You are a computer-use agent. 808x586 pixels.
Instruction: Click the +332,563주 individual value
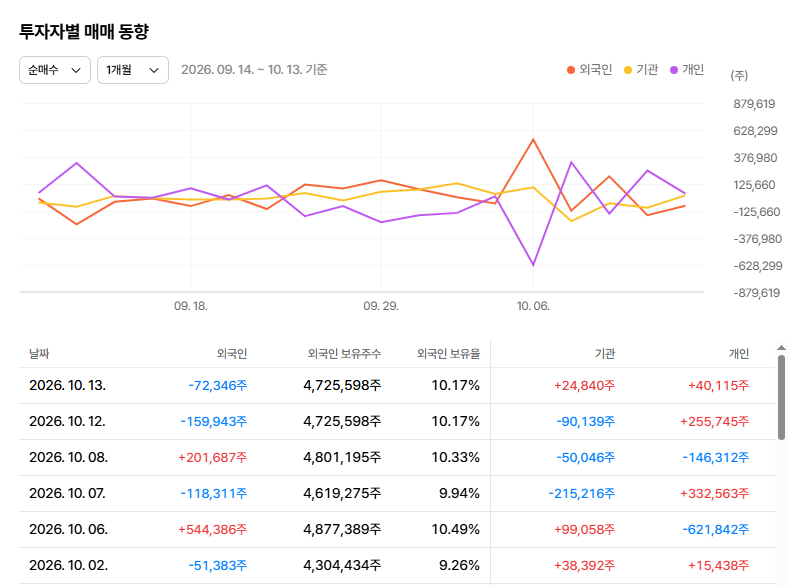click(715, 494)
